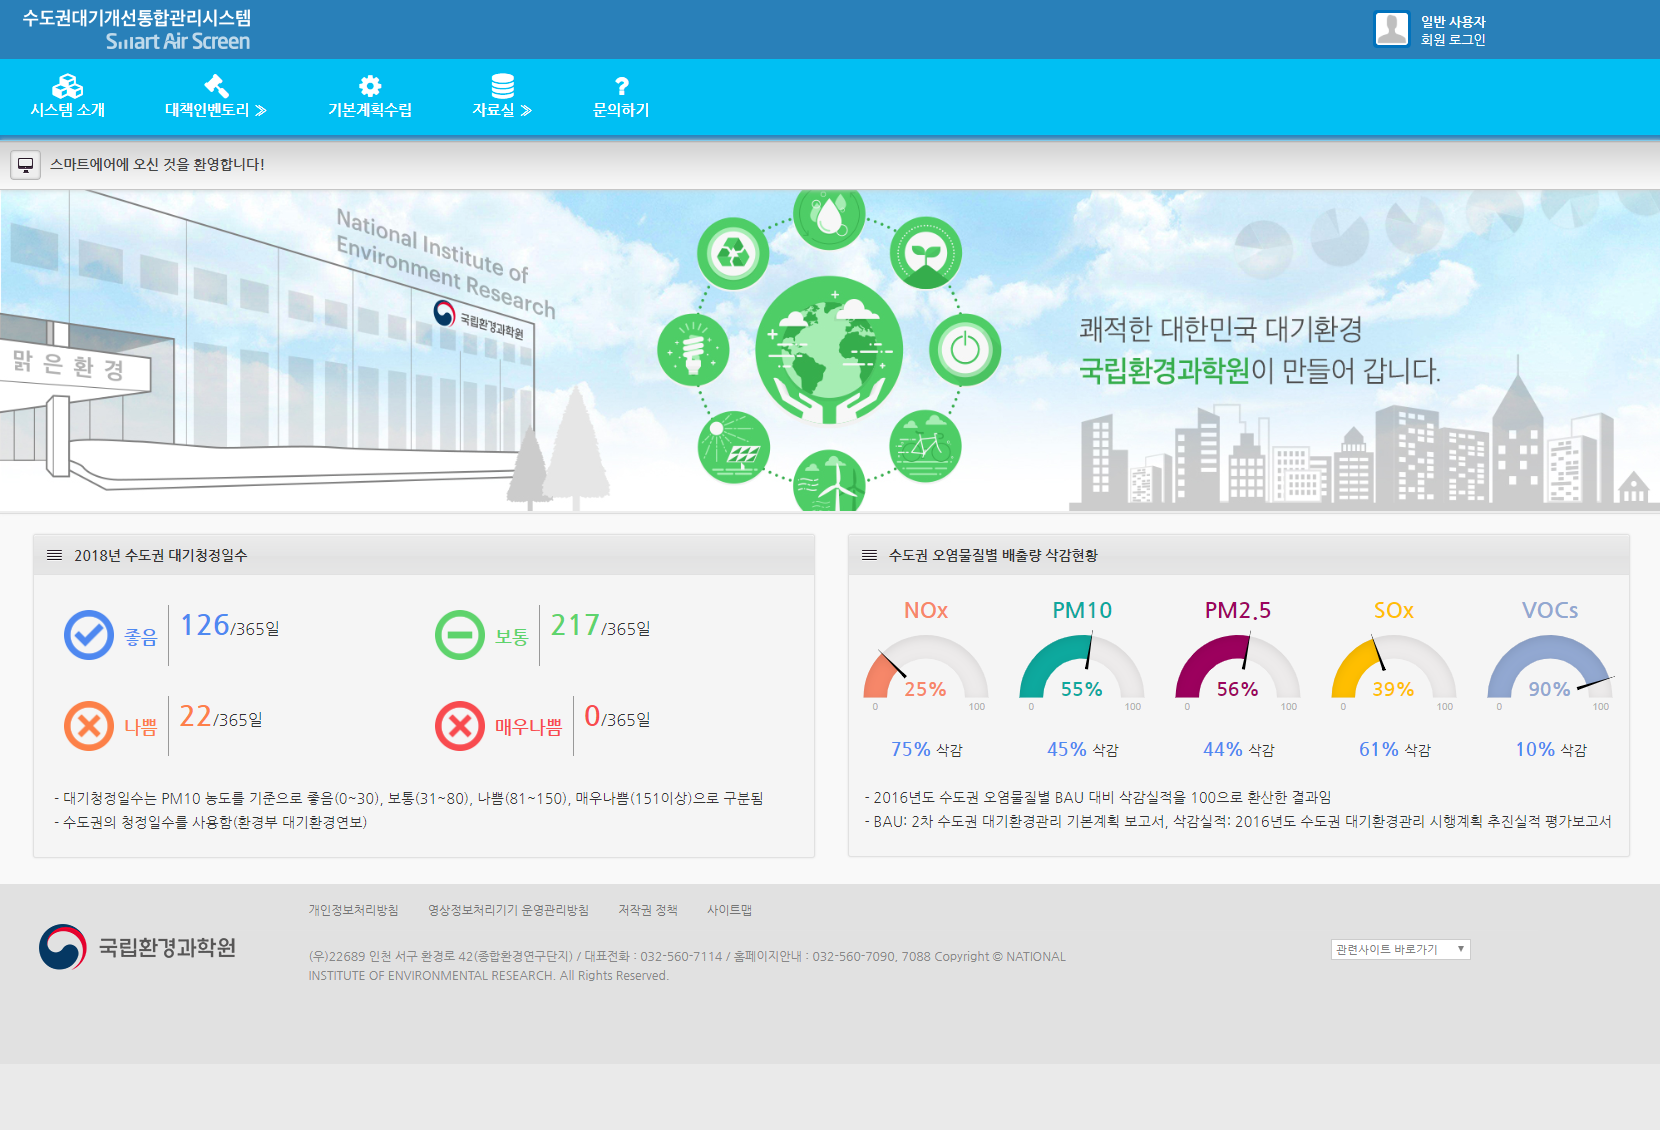Viewport: 1660px width, 1130px height.
Task: Open the 개인정보처리방침 footer link
Action: tap(353, 910)
